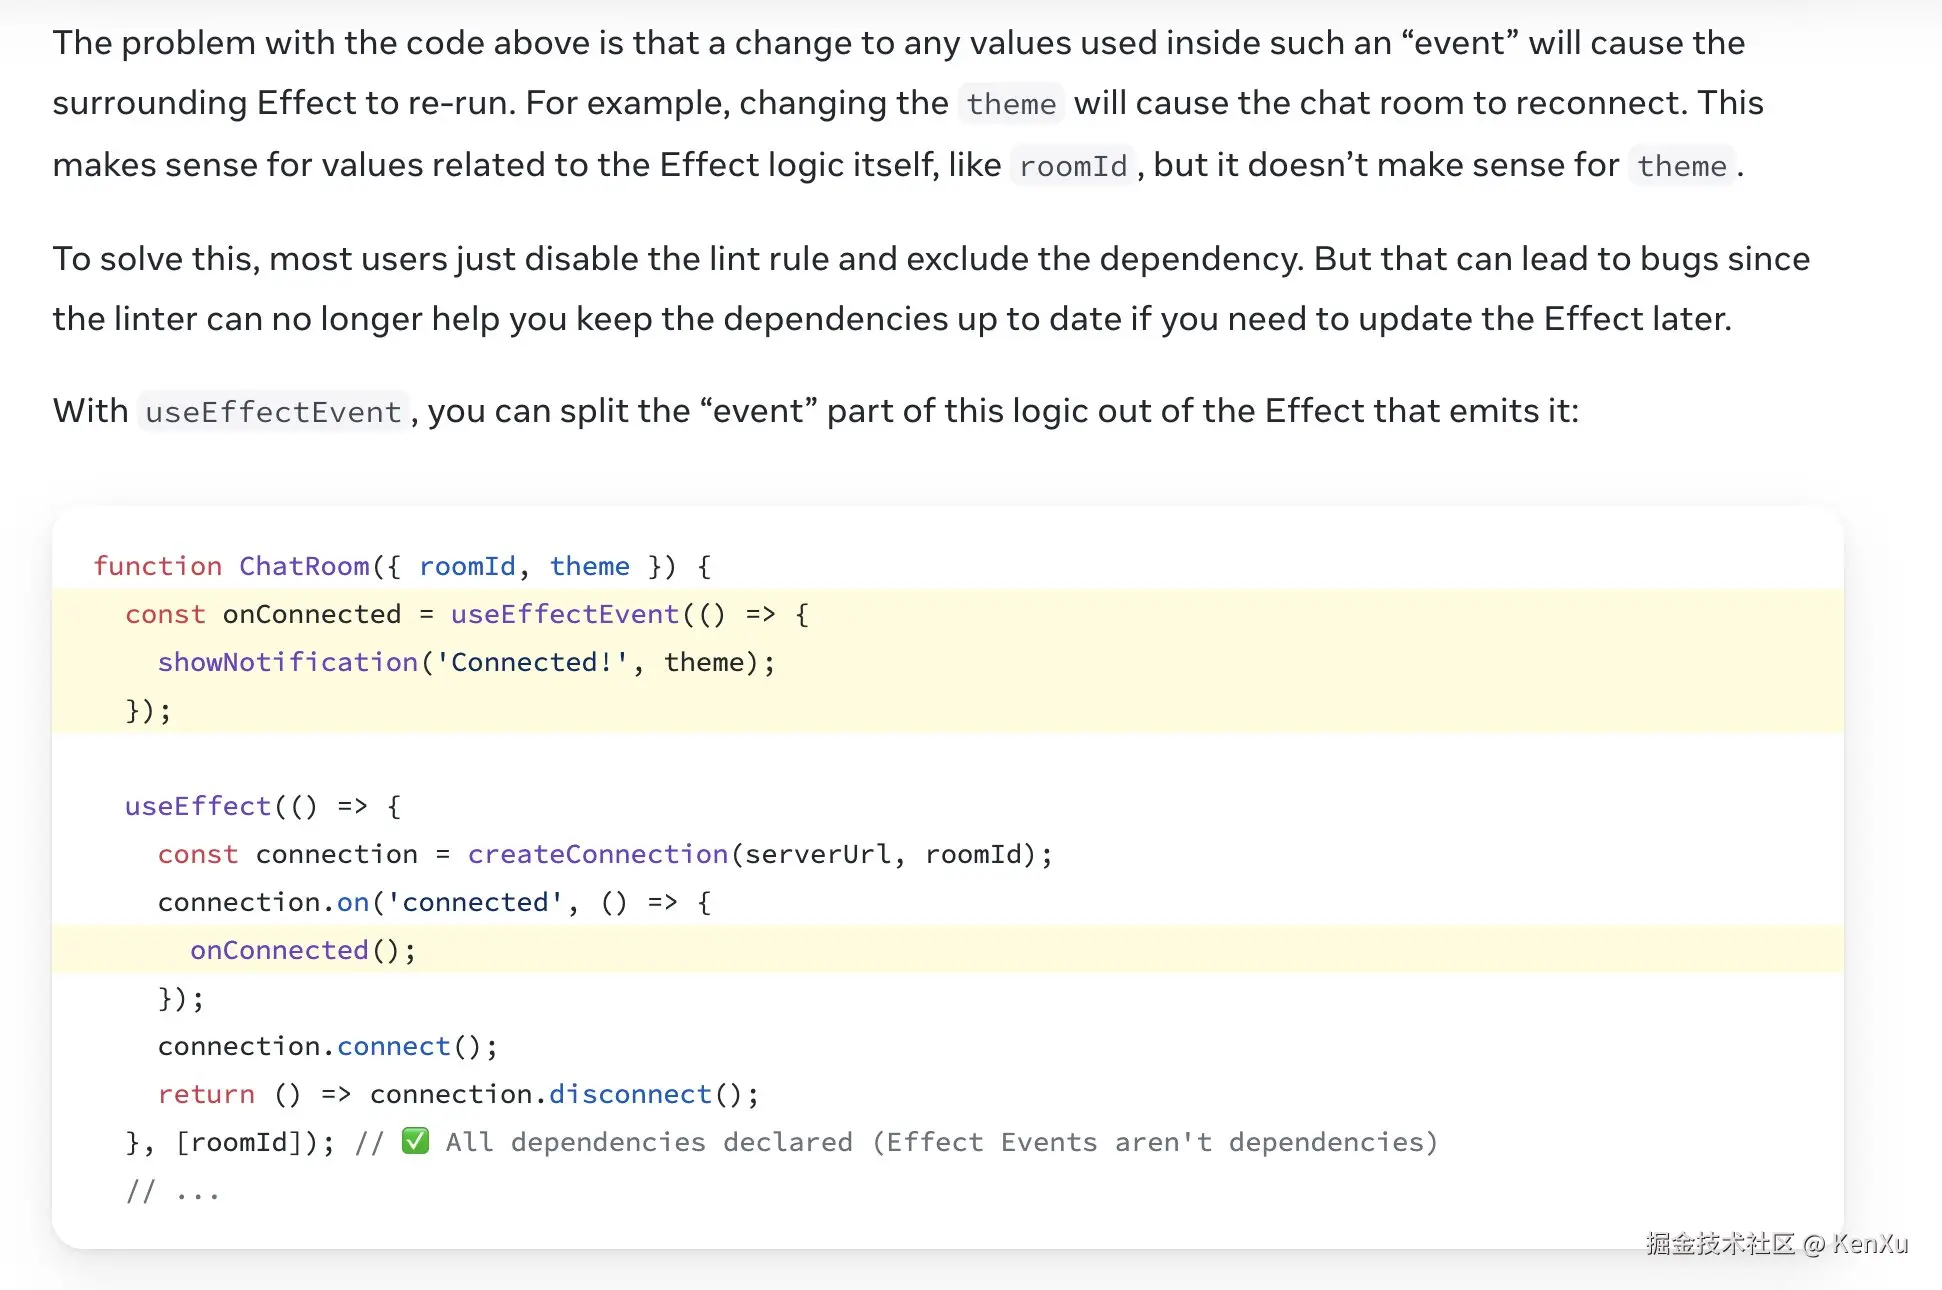1942x1290 pixels.
Task: Click the inline useEffectEvent code after 'With'
Action: click(x=273, y=412)
